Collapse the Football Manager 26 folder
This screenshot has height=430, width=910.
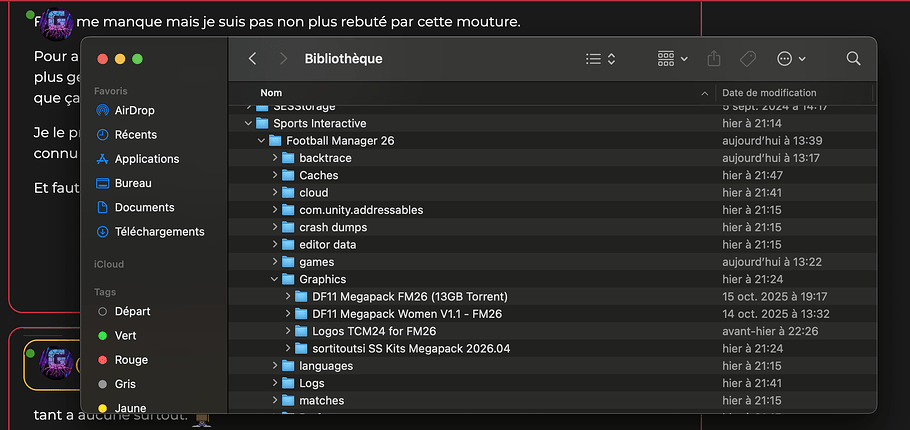[x=262, y=141]
